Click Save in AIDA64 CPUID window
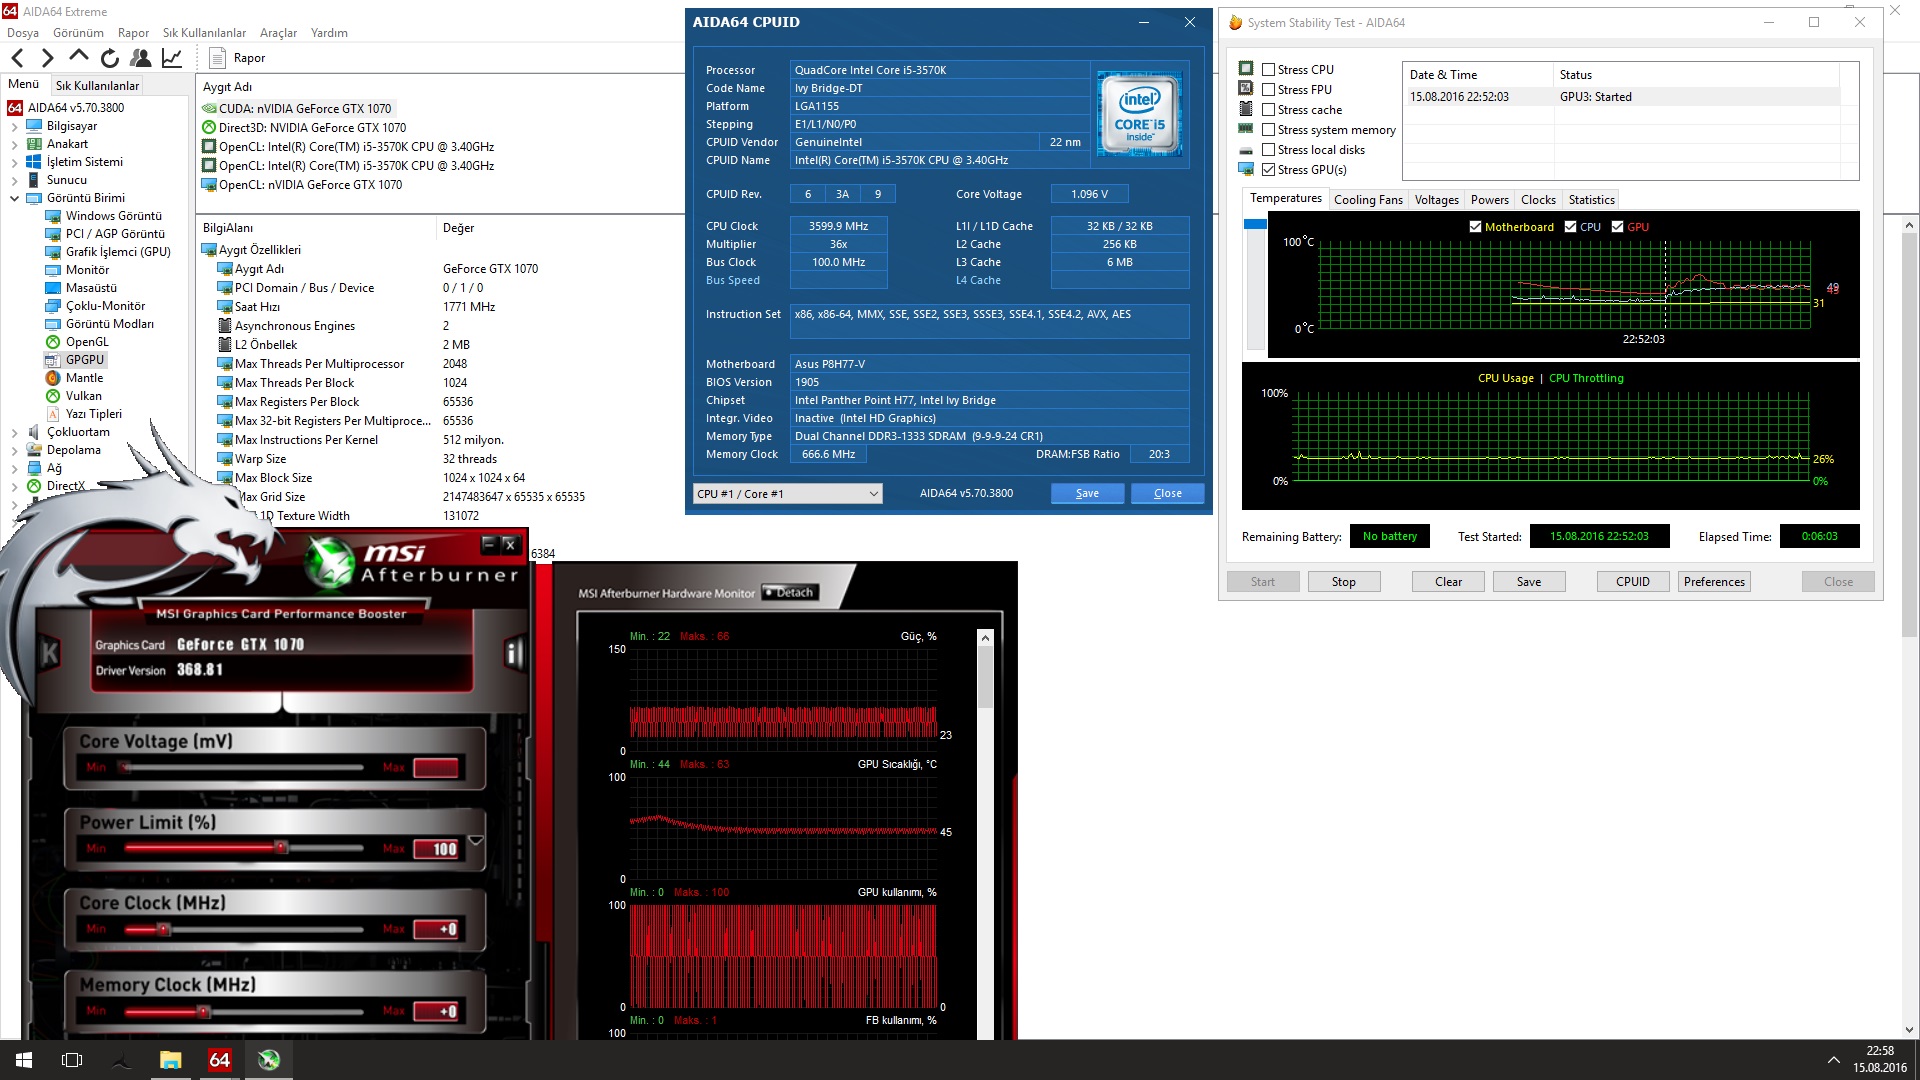The height and width of the screenshot is (1080, 1920). point(1087,494)
